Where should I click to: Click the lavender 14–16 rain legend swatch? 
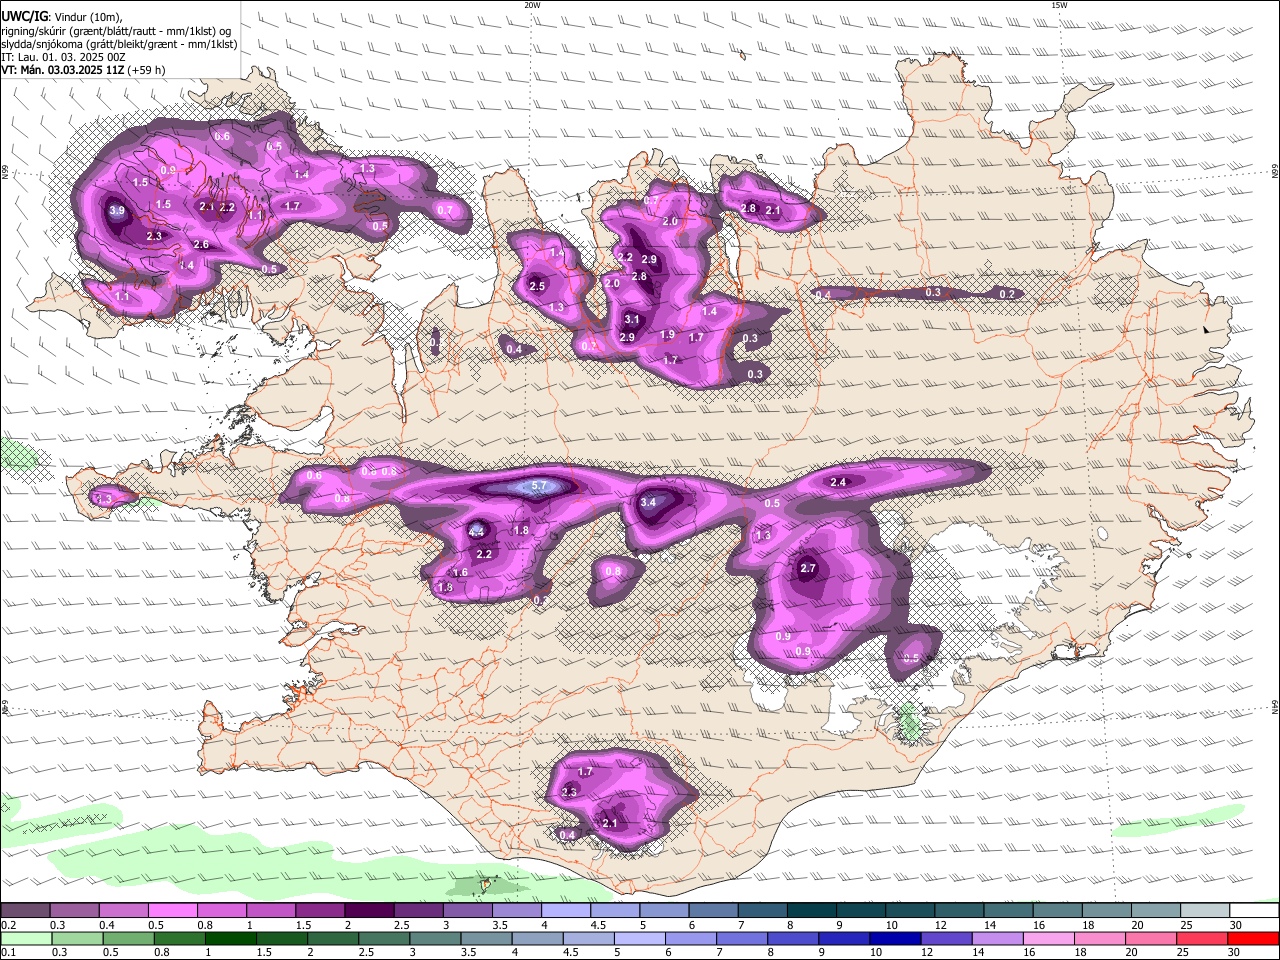[997, 939]
